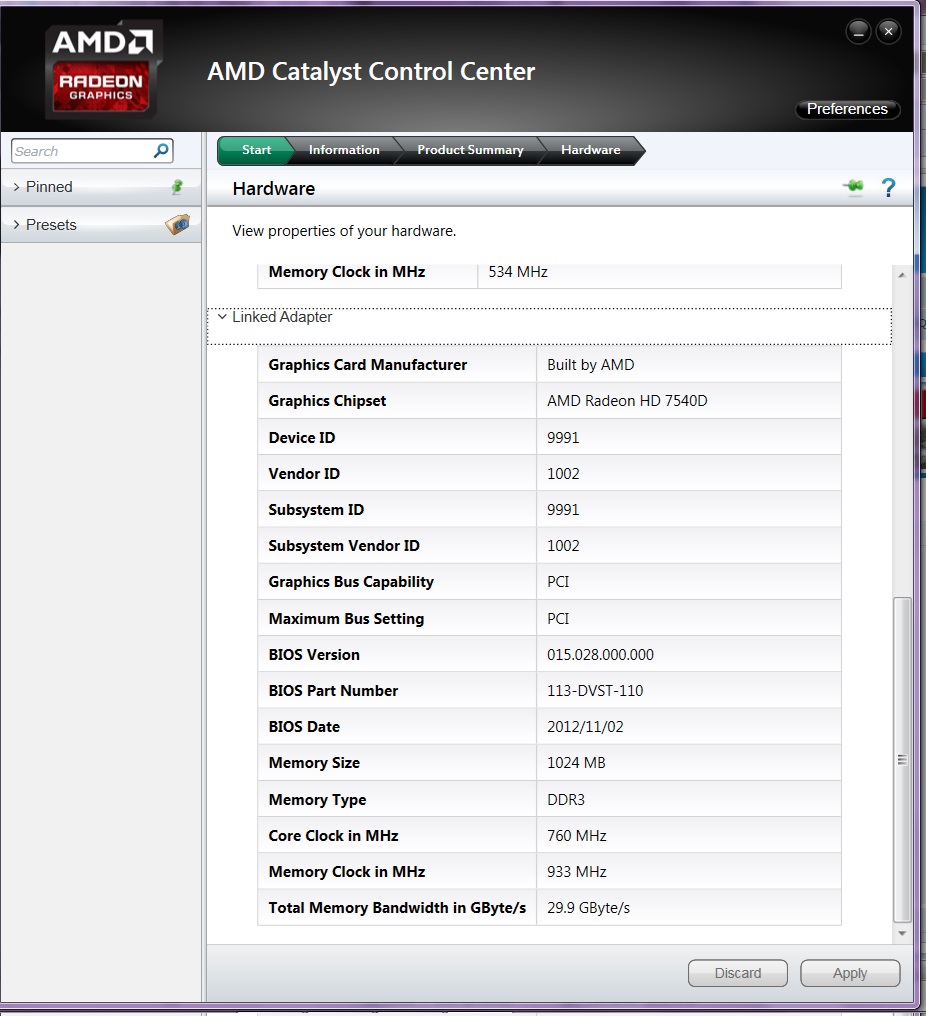
Task: Navigate to the Product Summary breadcrumb
Action: pos(469,150)
